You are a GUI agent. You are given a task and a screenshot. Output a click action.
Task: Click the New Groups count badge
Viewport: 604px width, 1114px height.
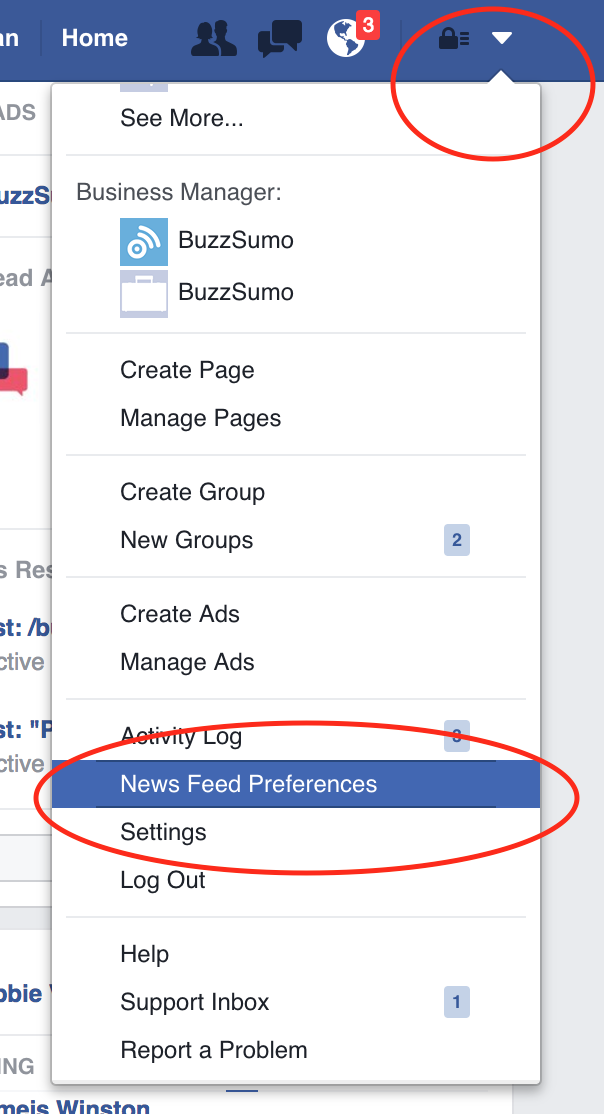point(457,541)
